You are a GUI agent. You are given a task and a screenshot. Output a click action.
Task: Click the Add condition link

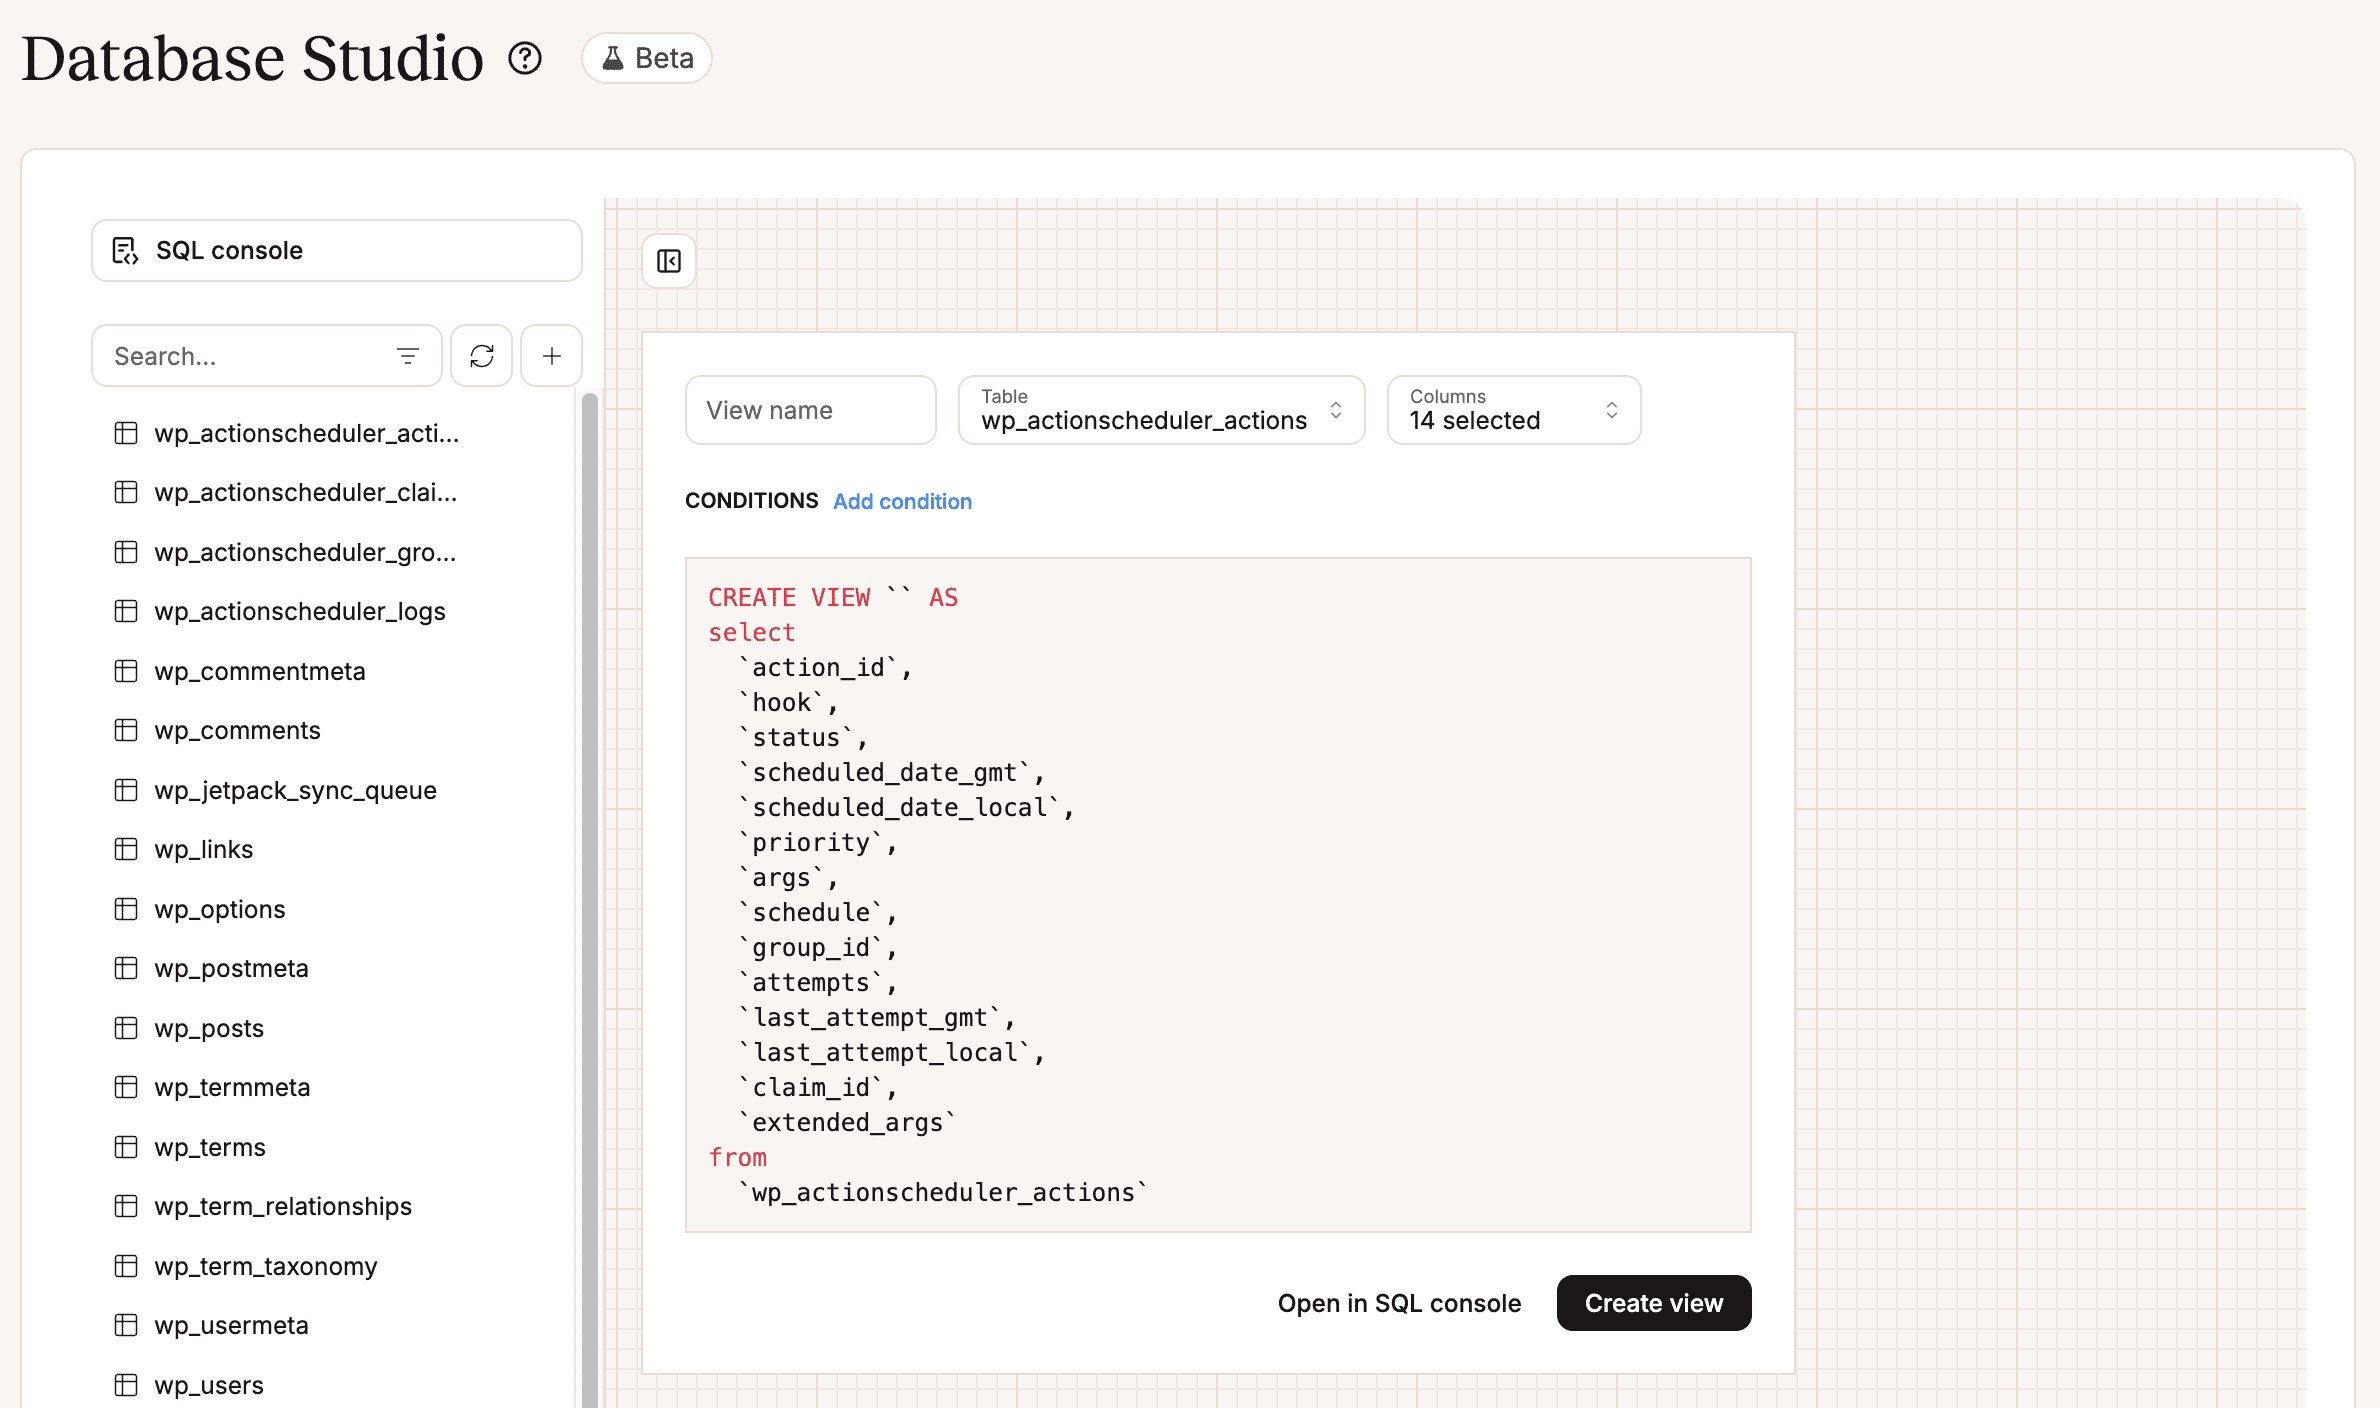point(902,501)
